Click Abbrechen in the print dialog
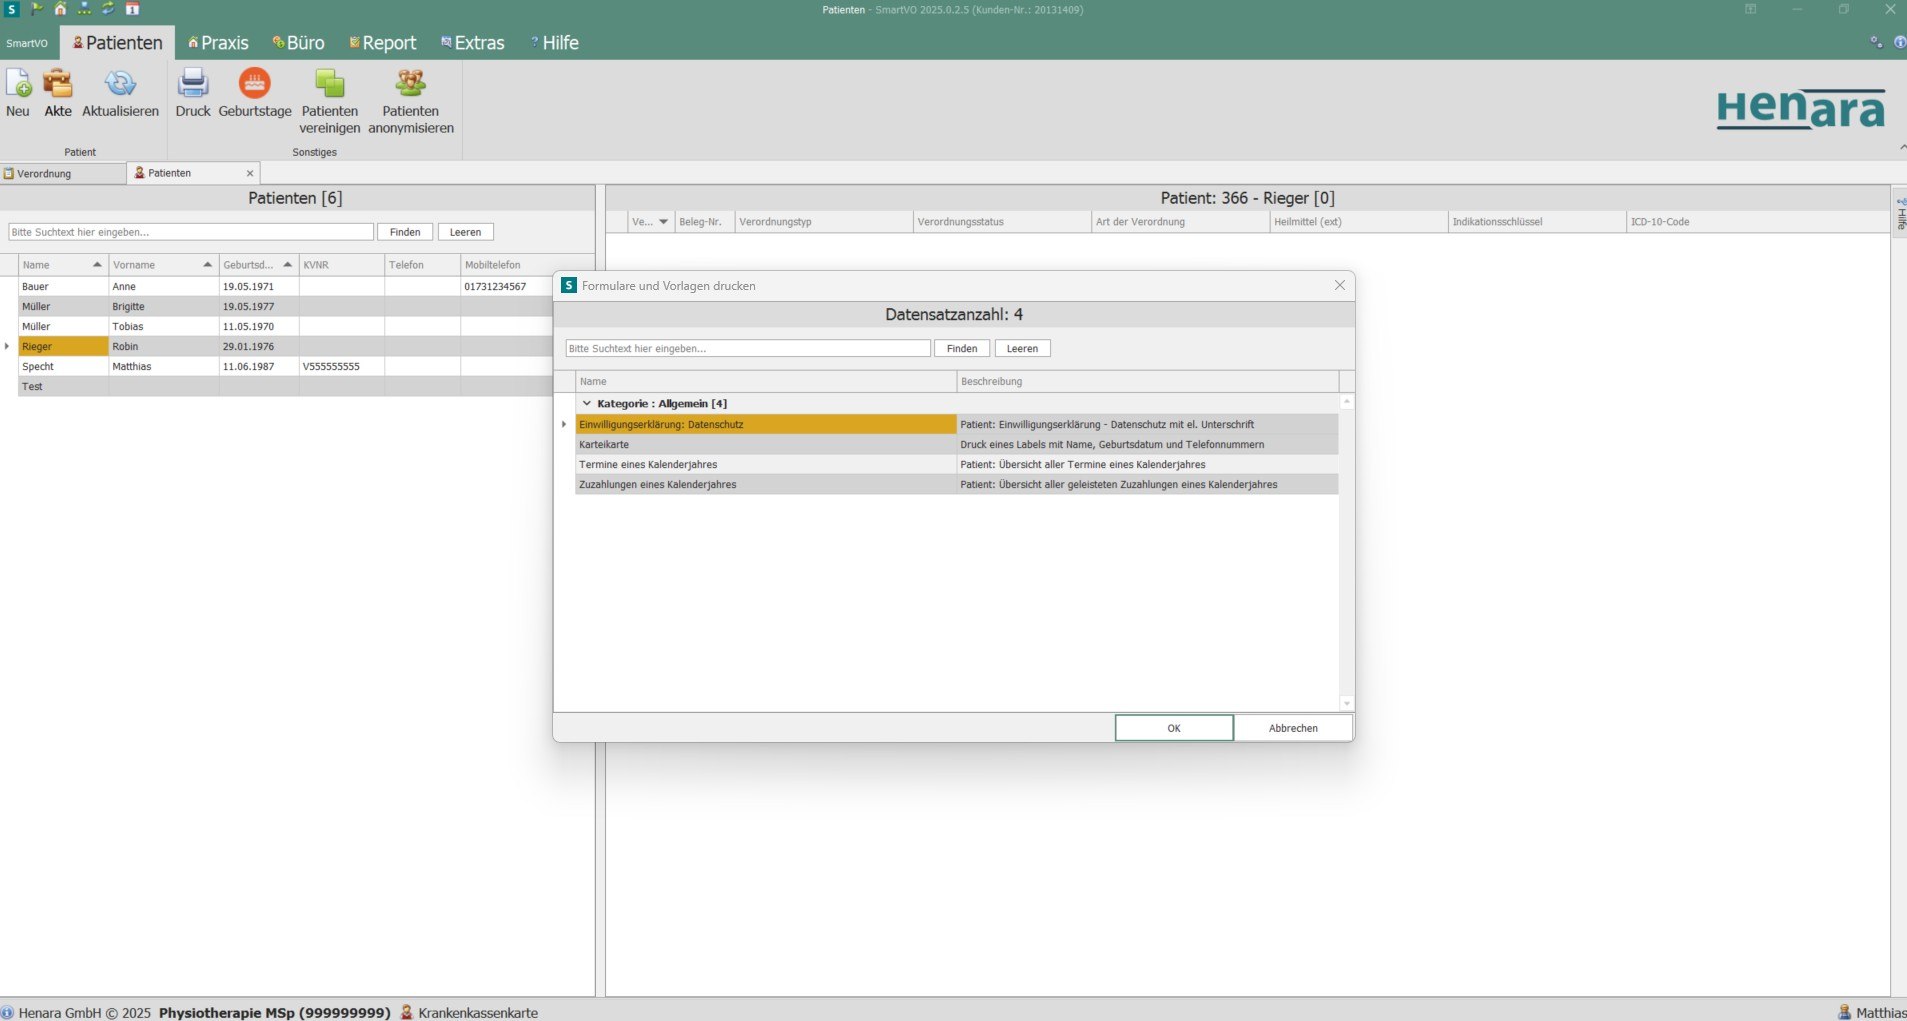The image size is (1907, 1021). tap(1292, 728)
